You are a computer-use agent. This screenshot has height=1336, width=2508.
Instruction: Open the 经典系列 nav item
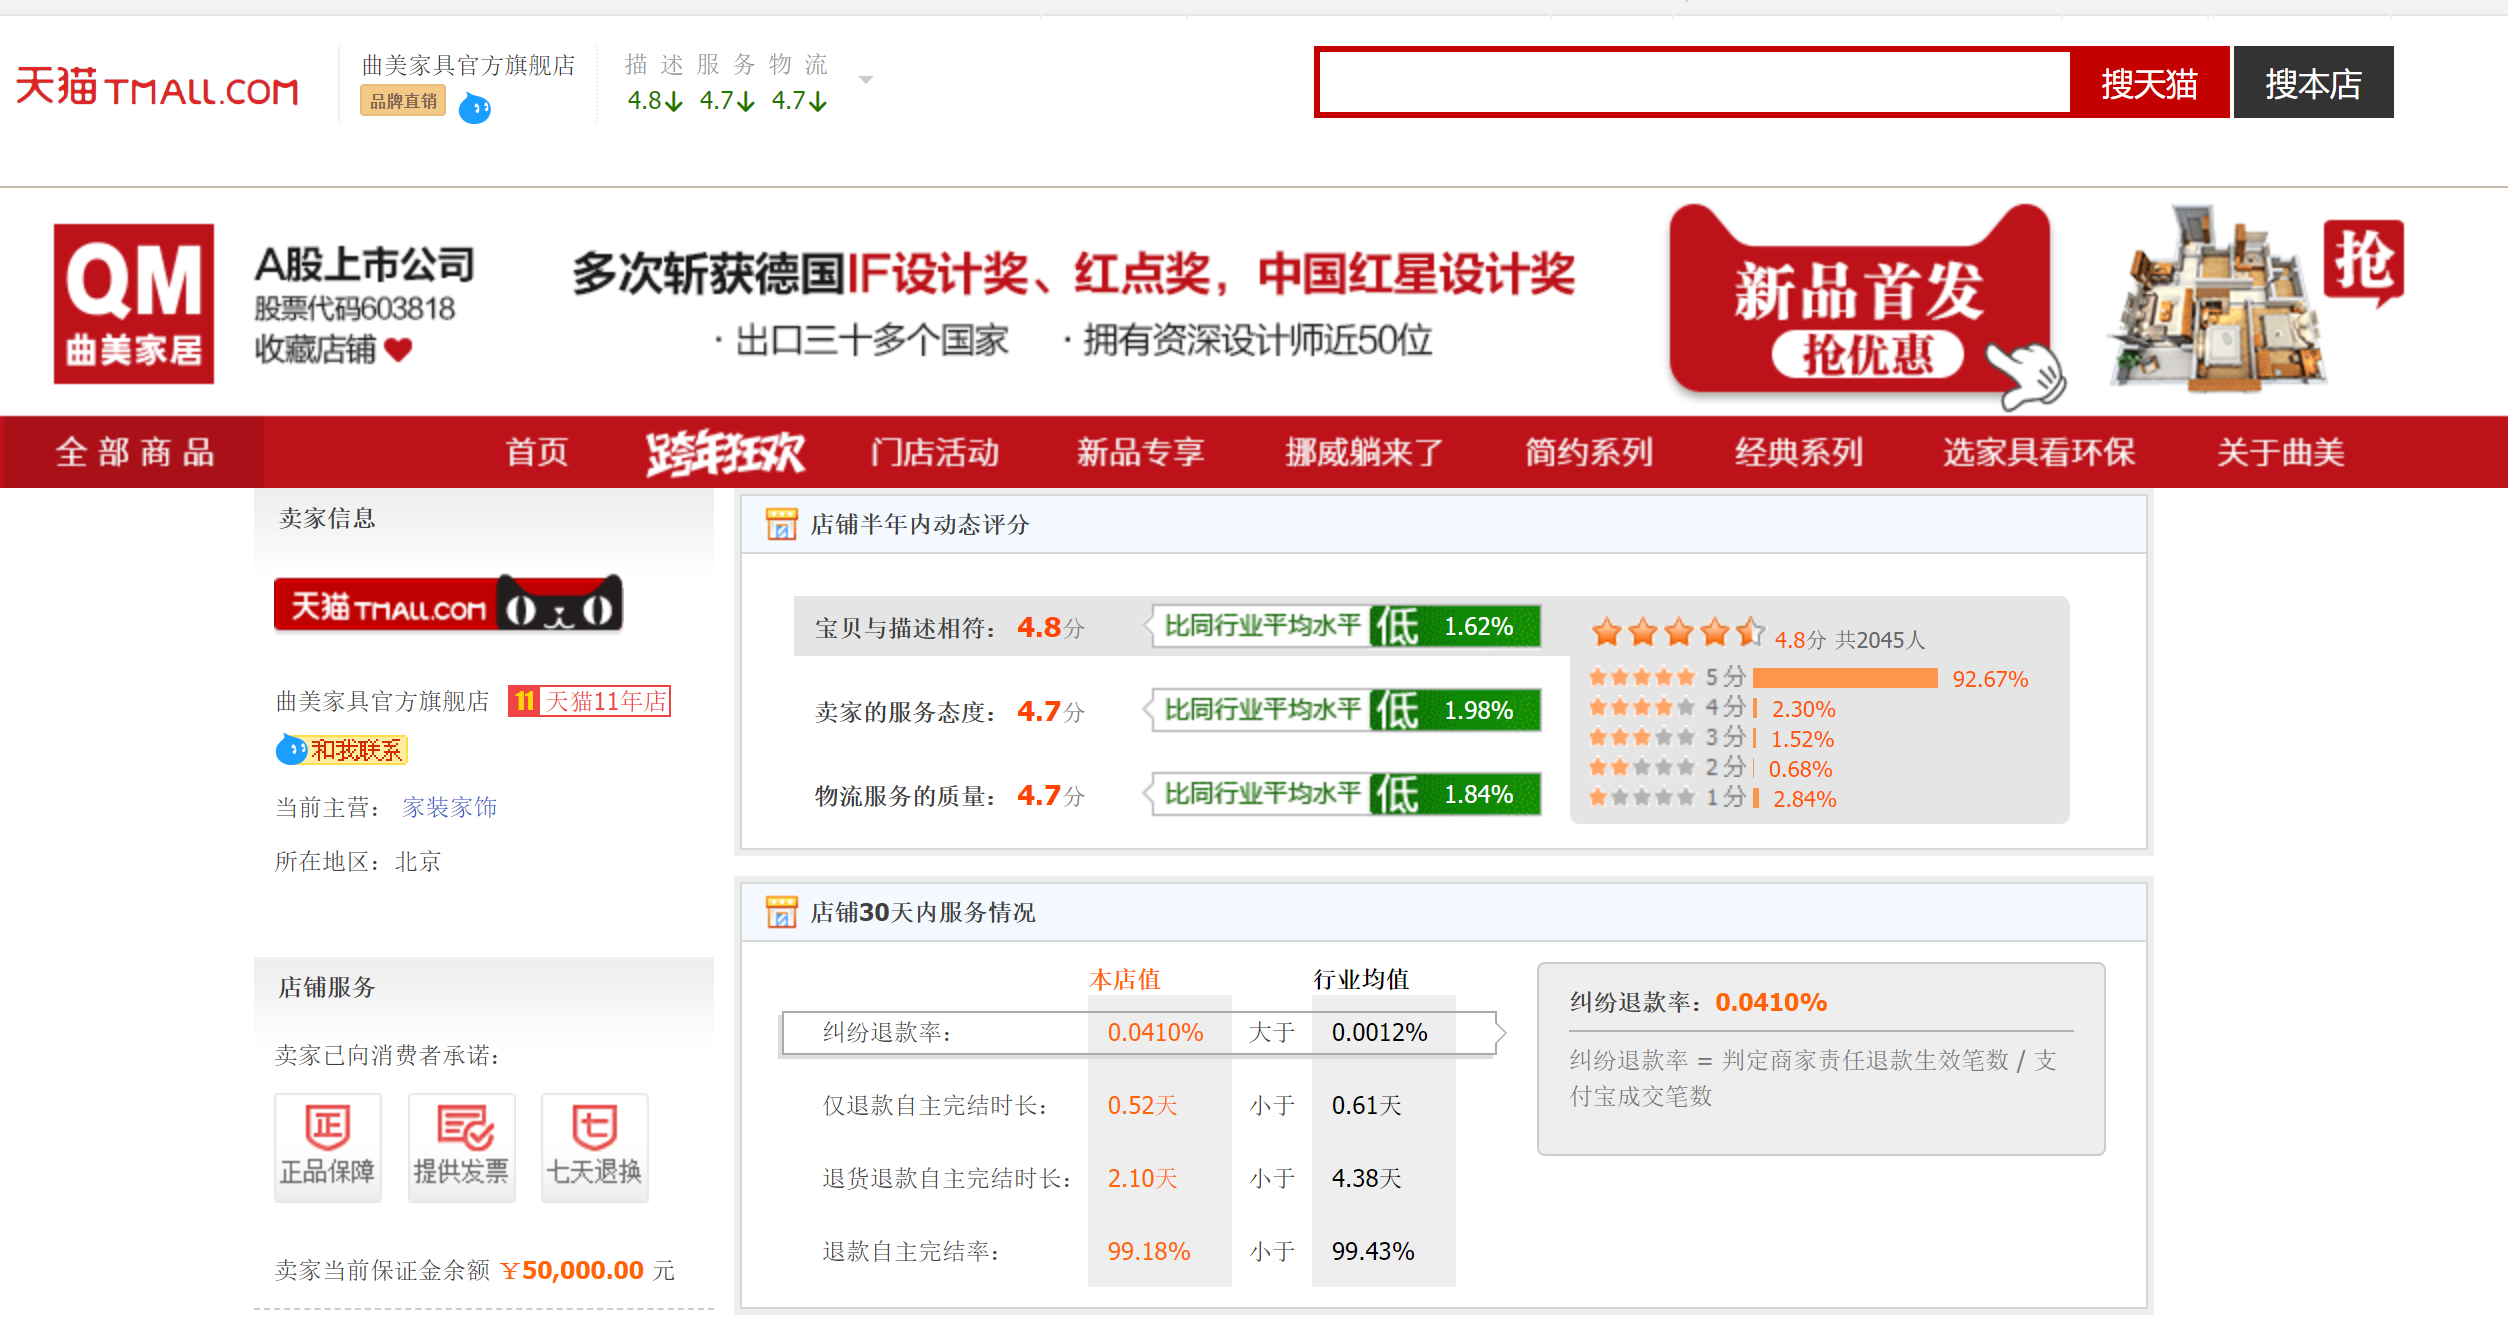(1799, 452)
